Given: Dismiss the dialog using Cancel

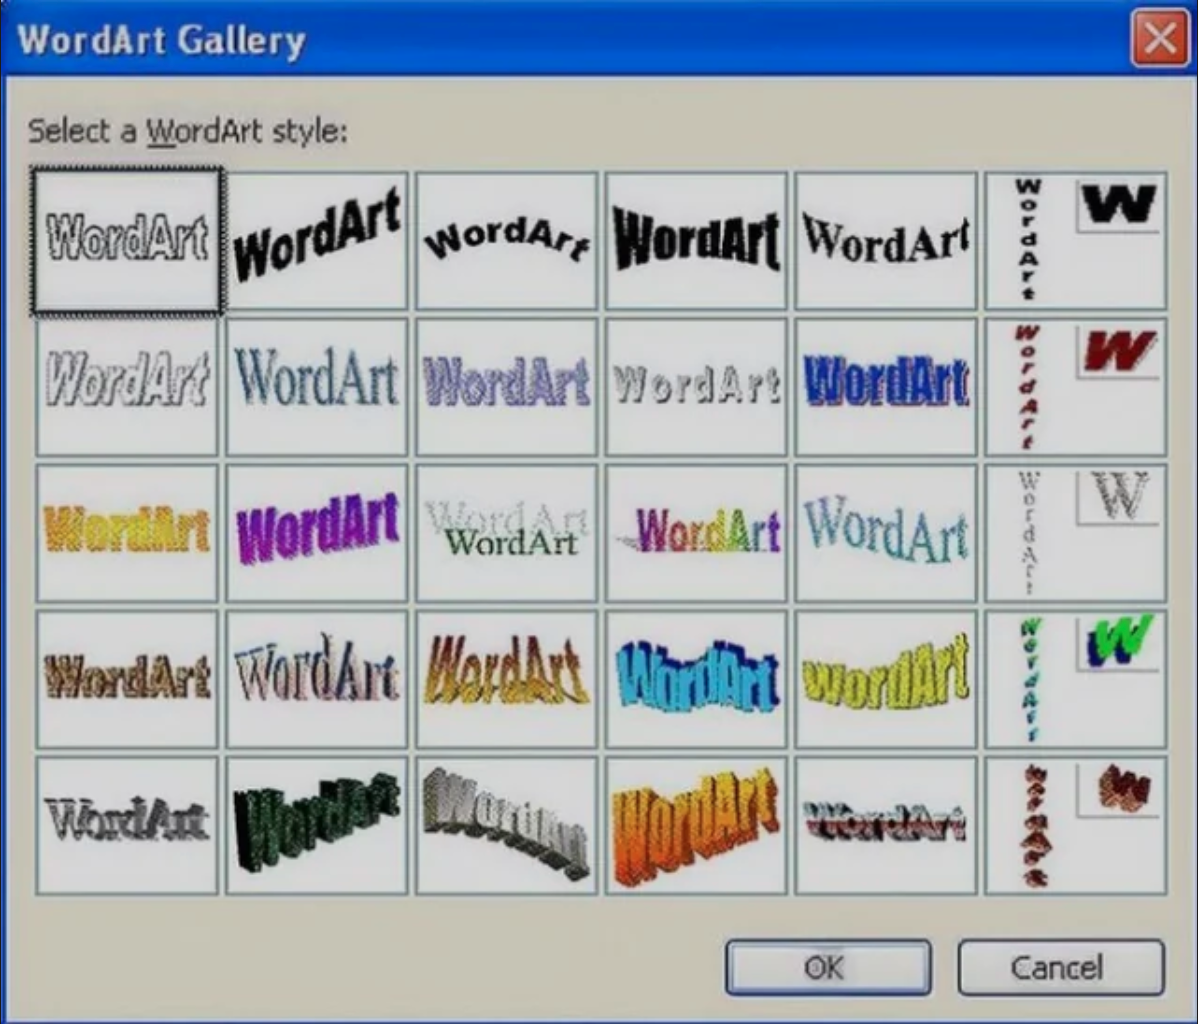Looking at the screenshot, I should [1060, 967].
